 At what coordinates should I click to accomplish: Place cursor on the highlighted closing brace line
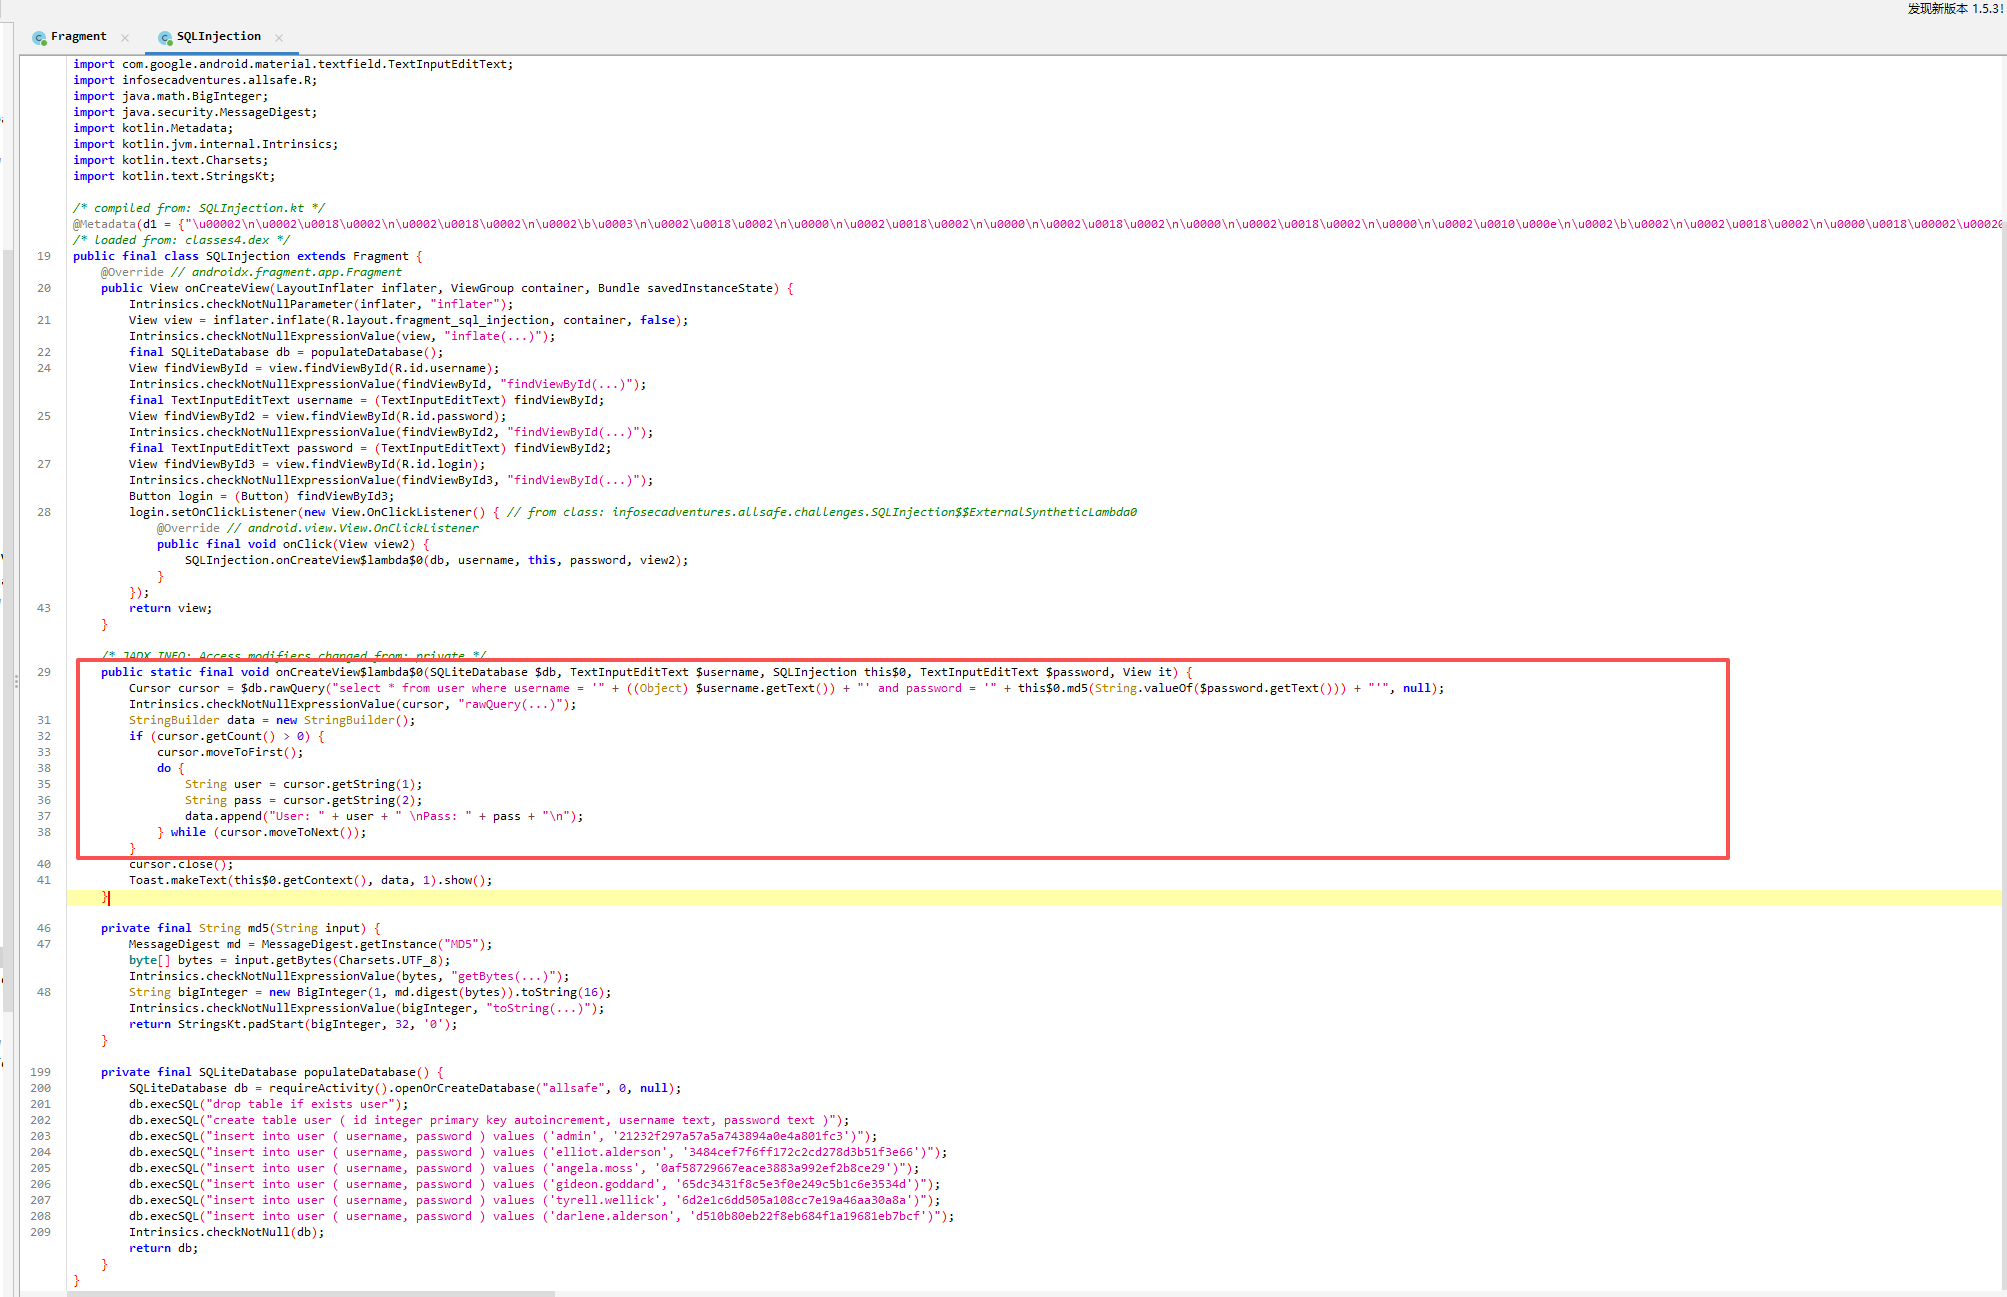tap(105, 897)
